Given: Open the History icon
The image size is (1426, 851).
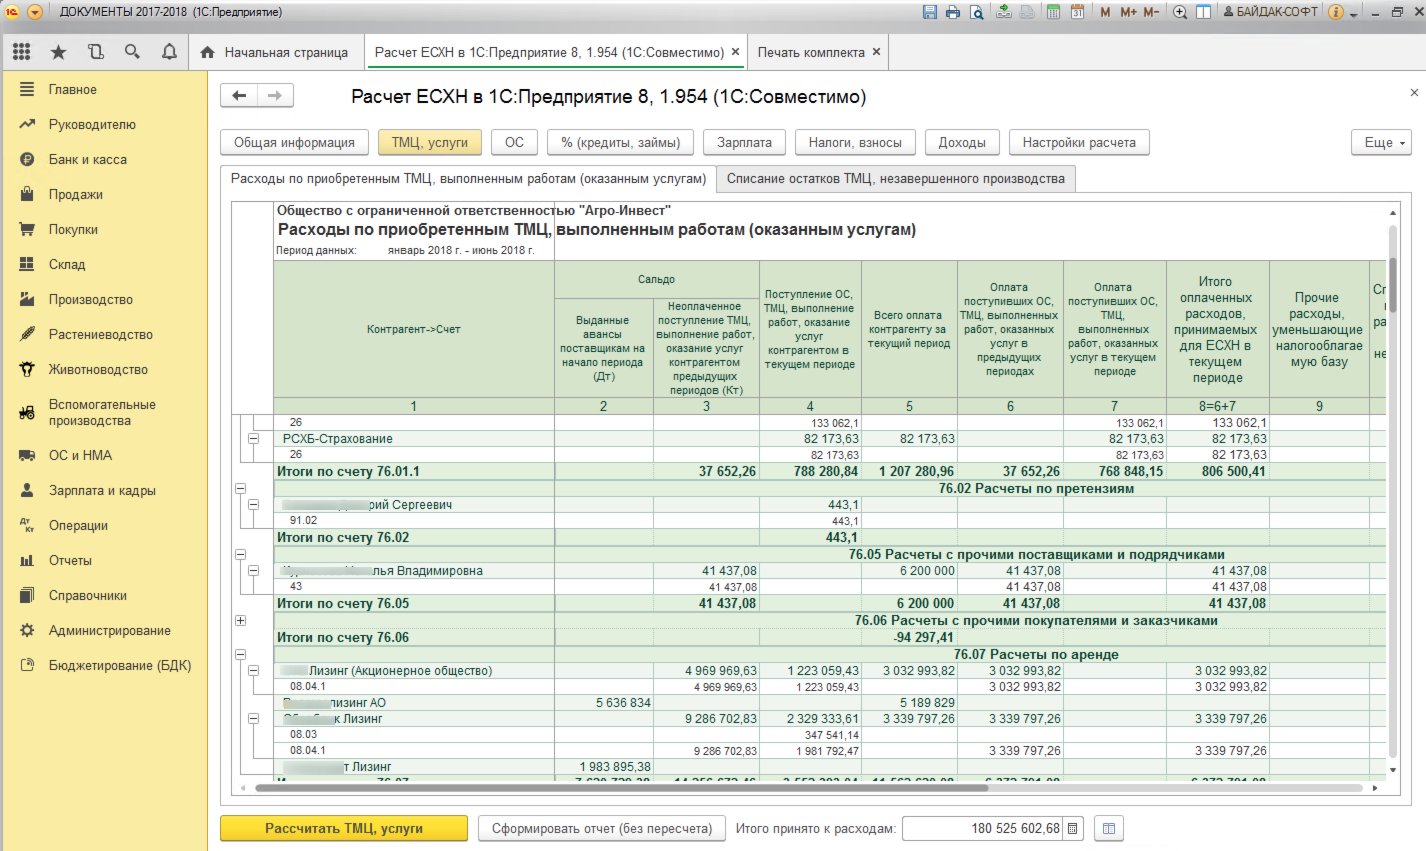Looking at the screenshot, I should point(96,52).
